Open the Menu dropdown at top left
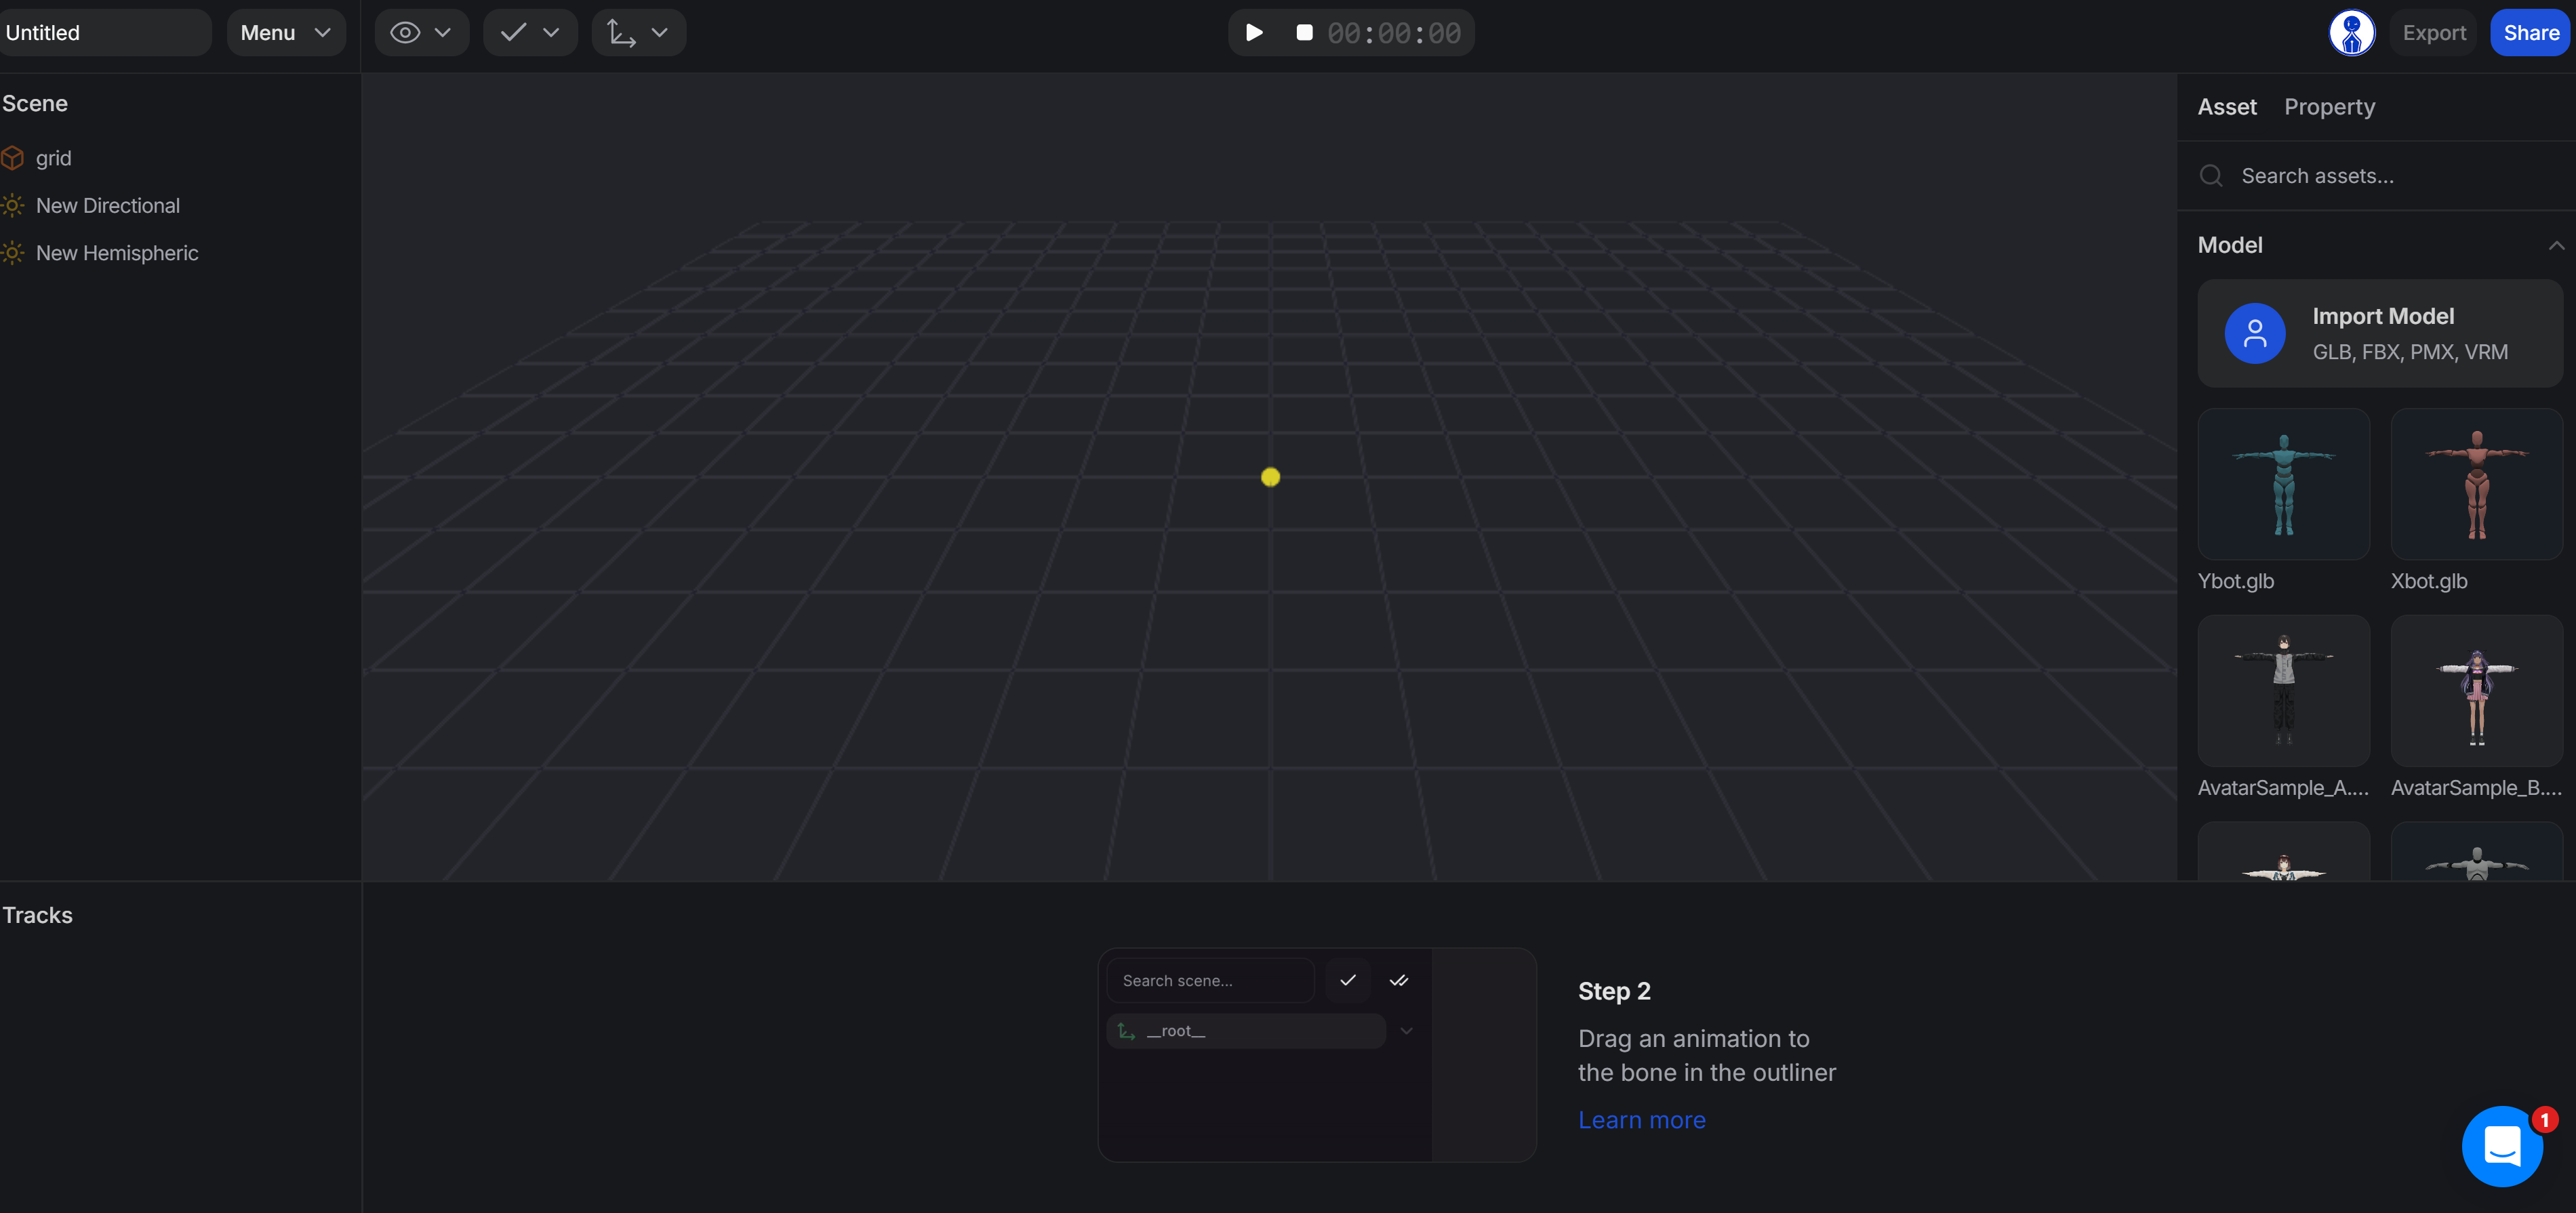This screenshot has height=1213, width=2576. [x=285, y=32]
